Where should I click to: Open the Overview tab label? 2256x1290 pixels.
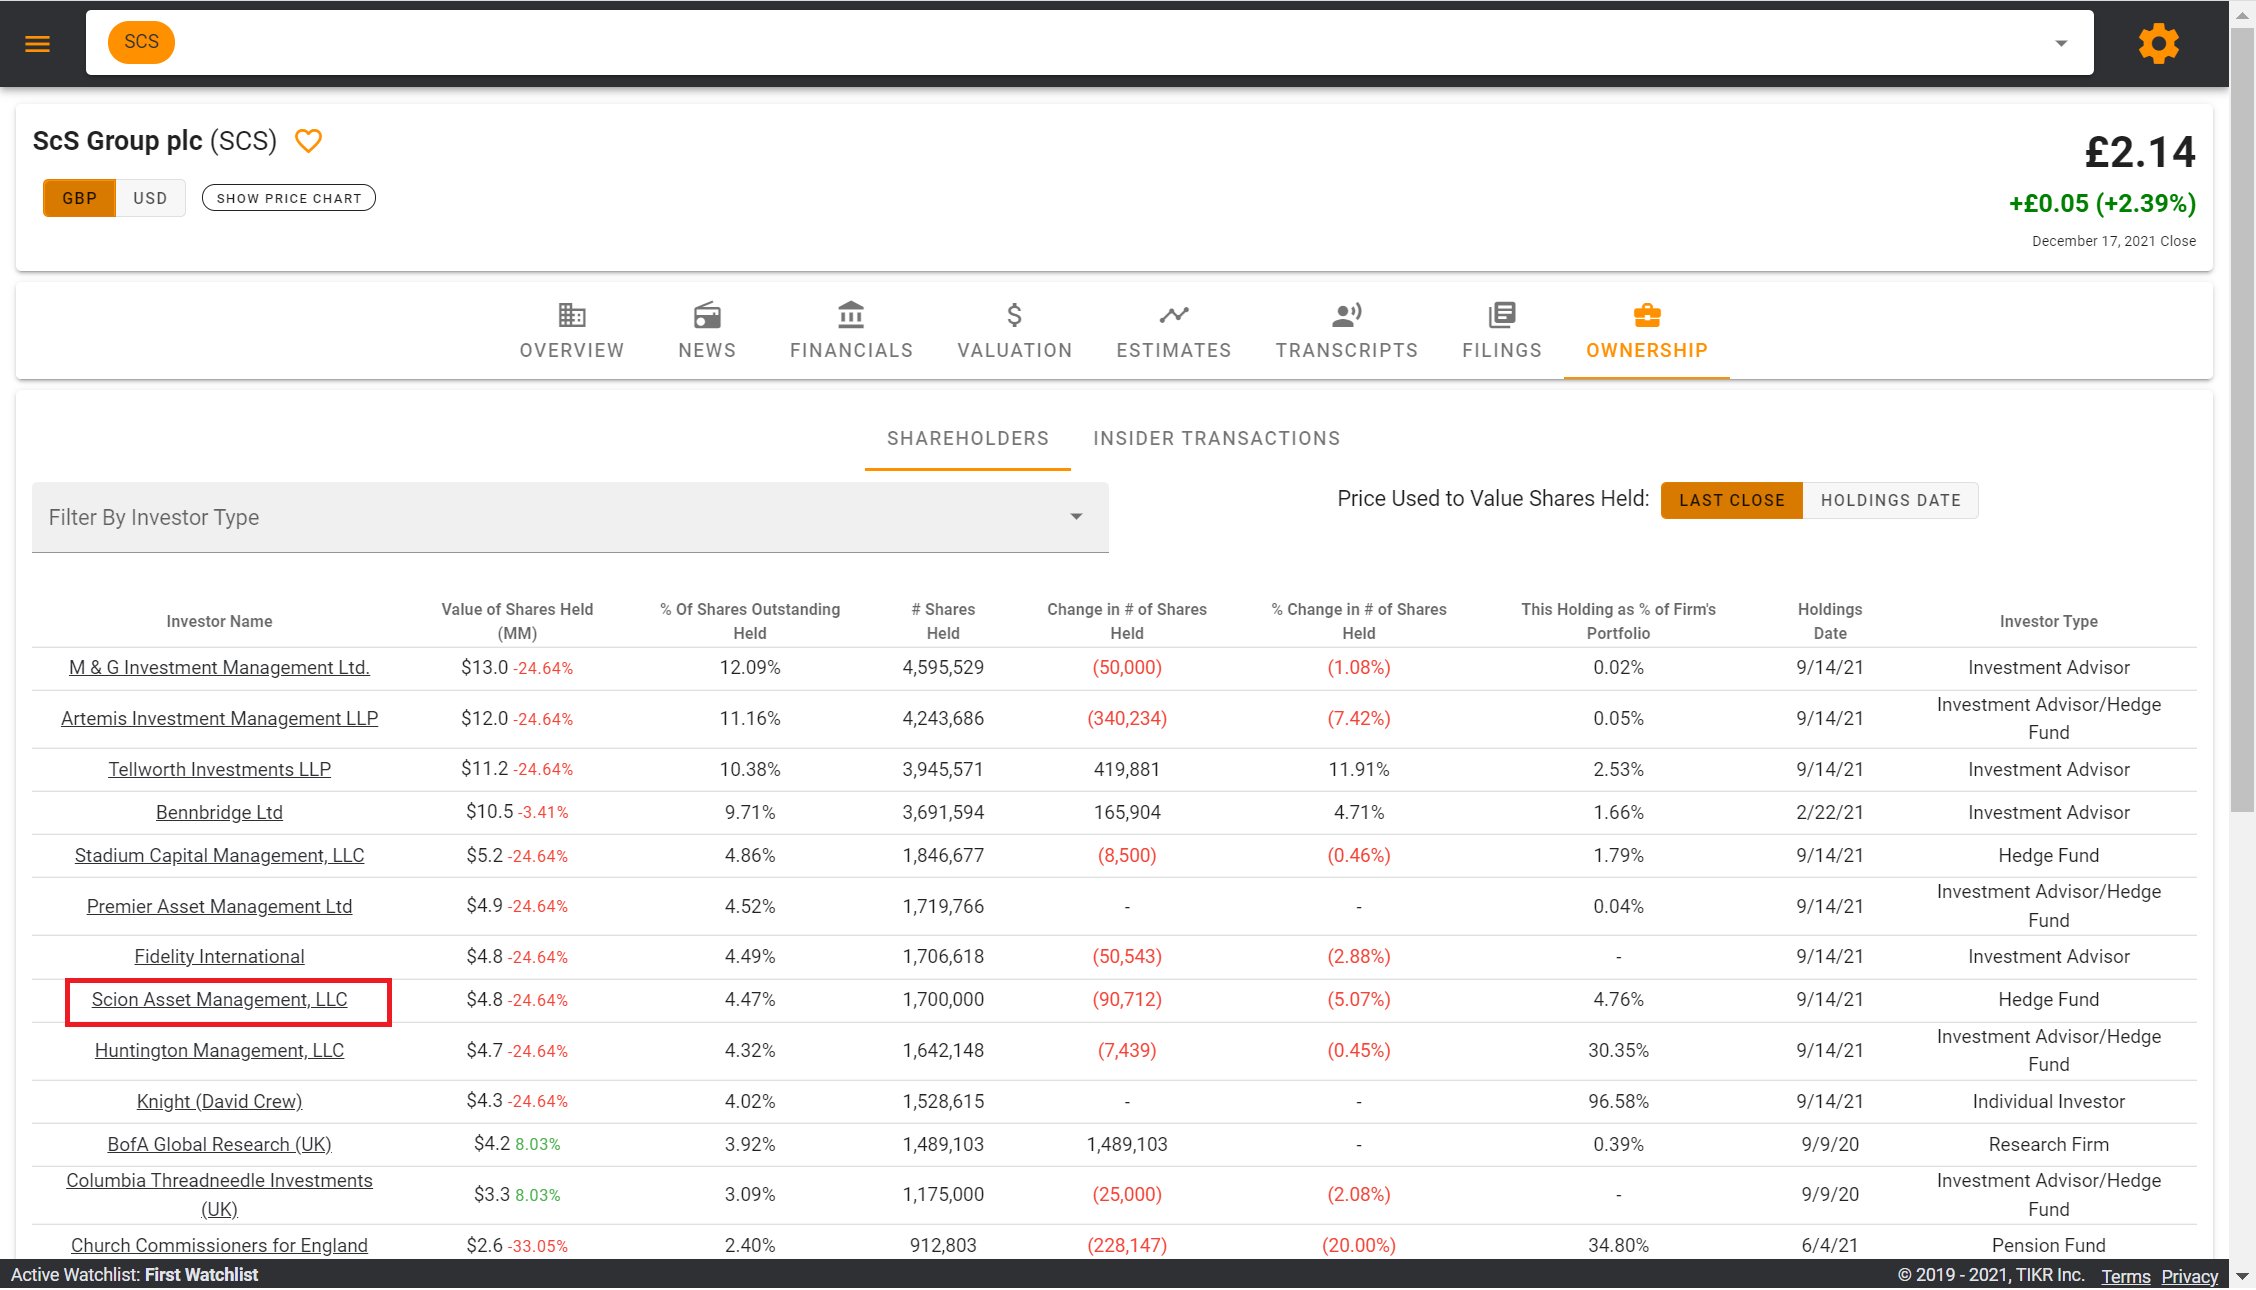click(571, 350)
